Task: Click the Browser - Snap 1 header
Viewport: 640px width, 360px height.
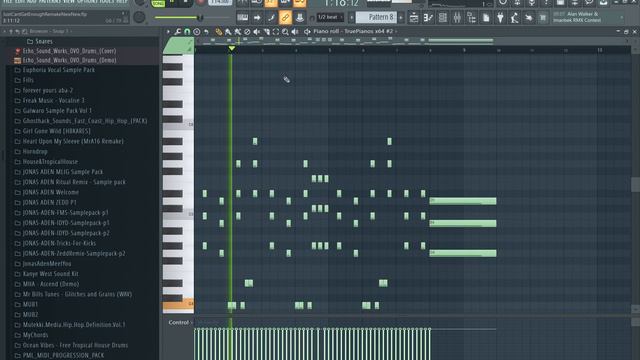Action: tap(49, 31)
